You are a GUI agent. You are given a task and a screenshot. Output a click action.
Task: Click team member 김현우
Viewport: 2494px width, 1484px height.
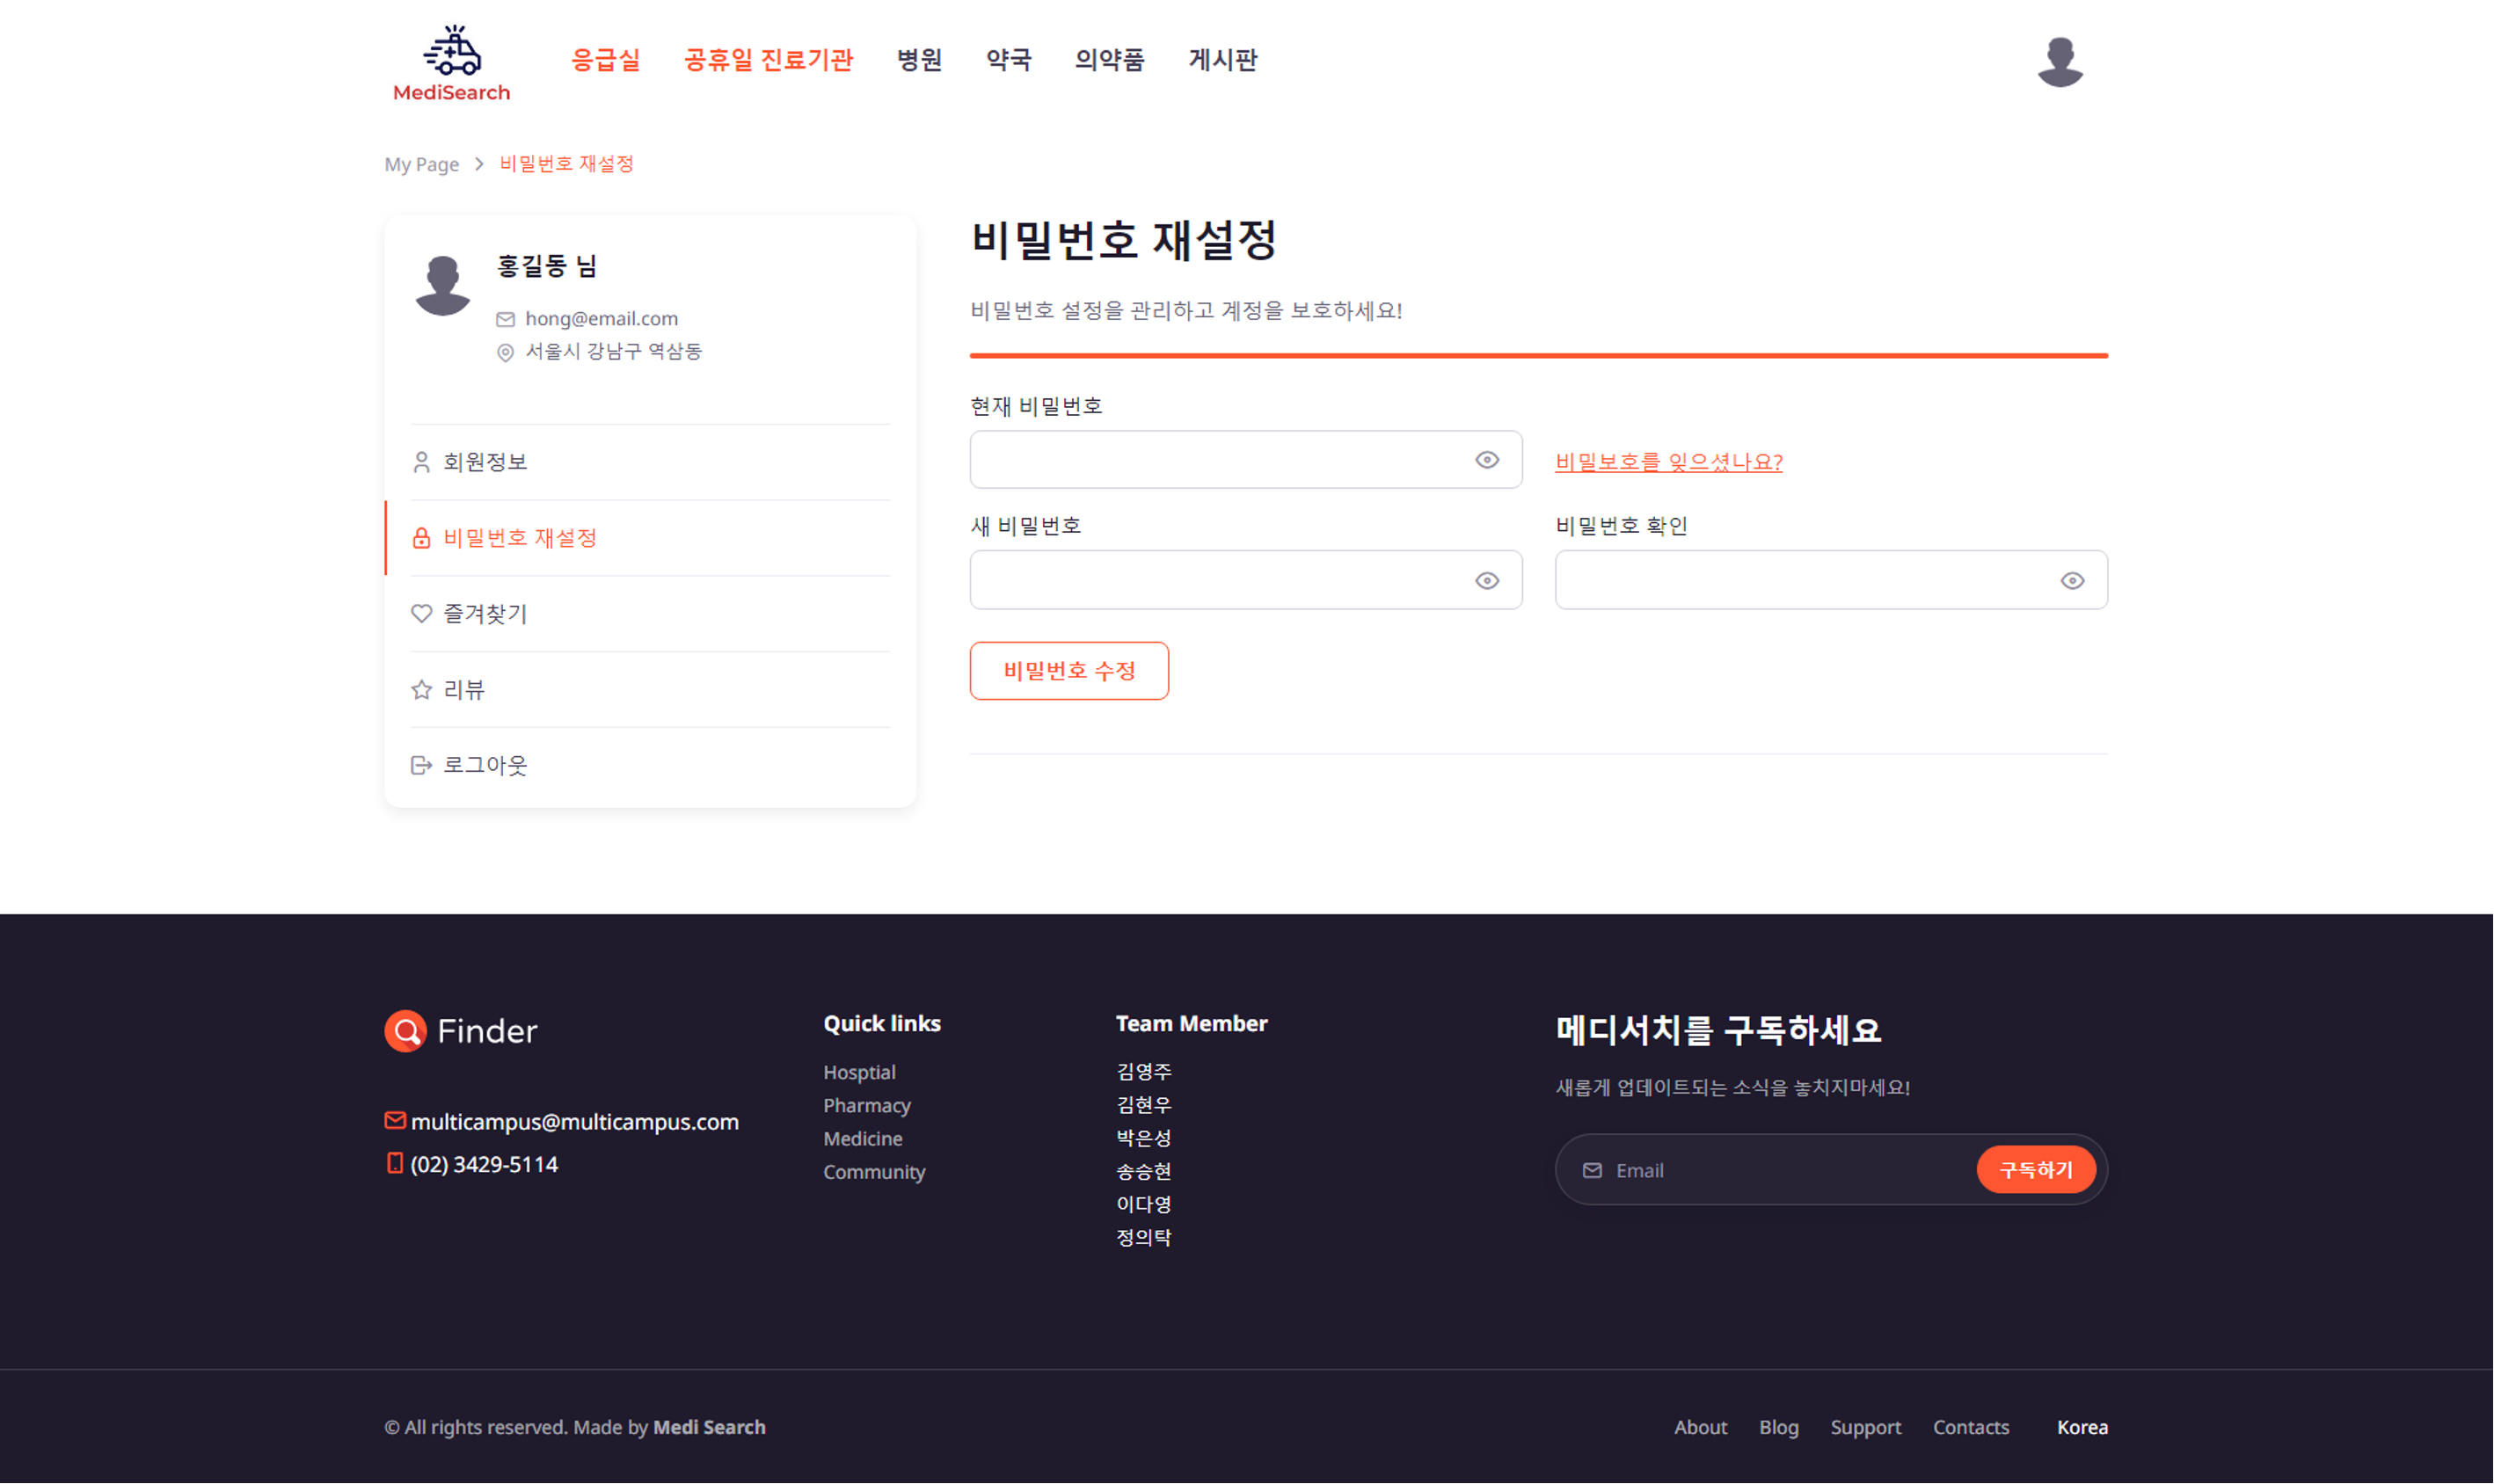(1143, 1105)
